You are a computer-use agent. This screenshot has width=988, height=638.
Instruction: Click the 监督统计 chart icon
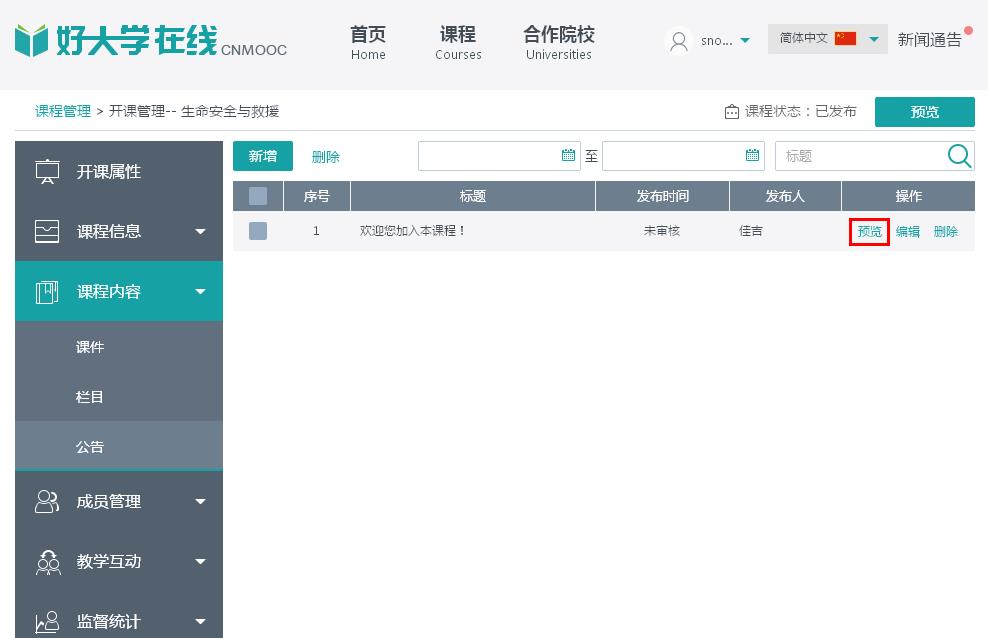[x=47, y=622]
